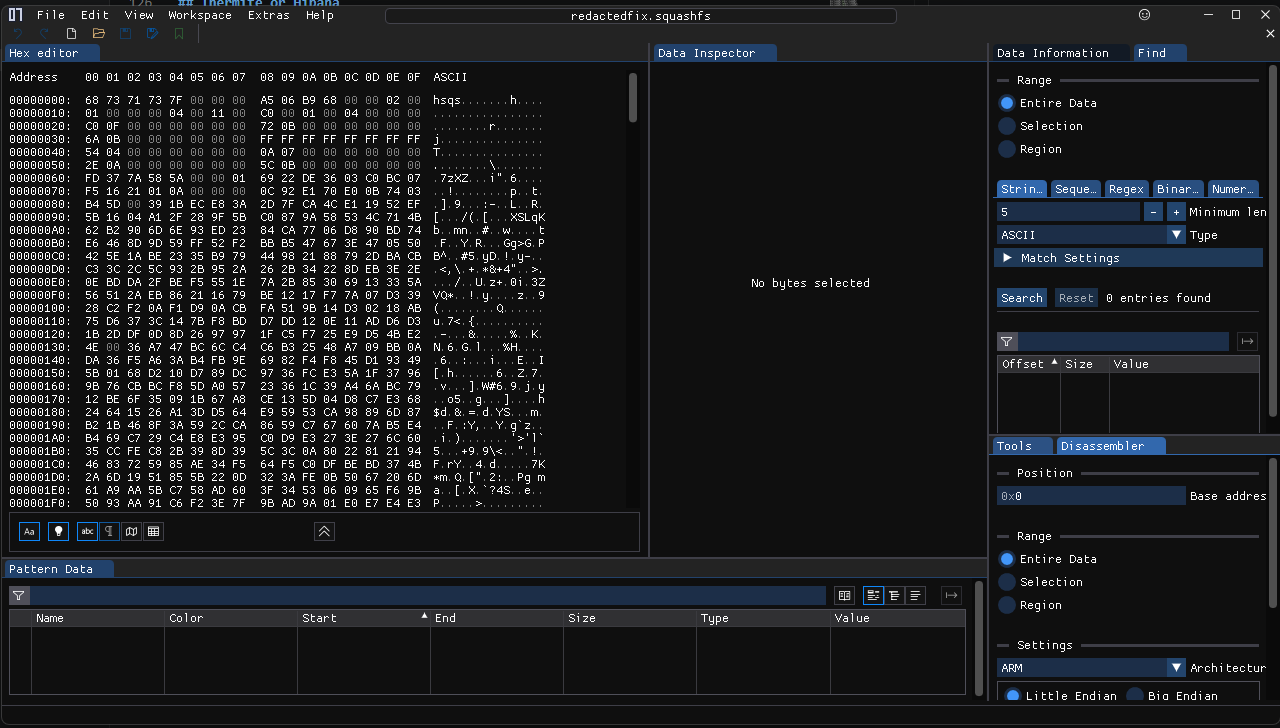Image resolution: width=1280 pixels, height=728 pixels.
Task: Create a new file with the blank page icon
Action: [x=71, y=34]
